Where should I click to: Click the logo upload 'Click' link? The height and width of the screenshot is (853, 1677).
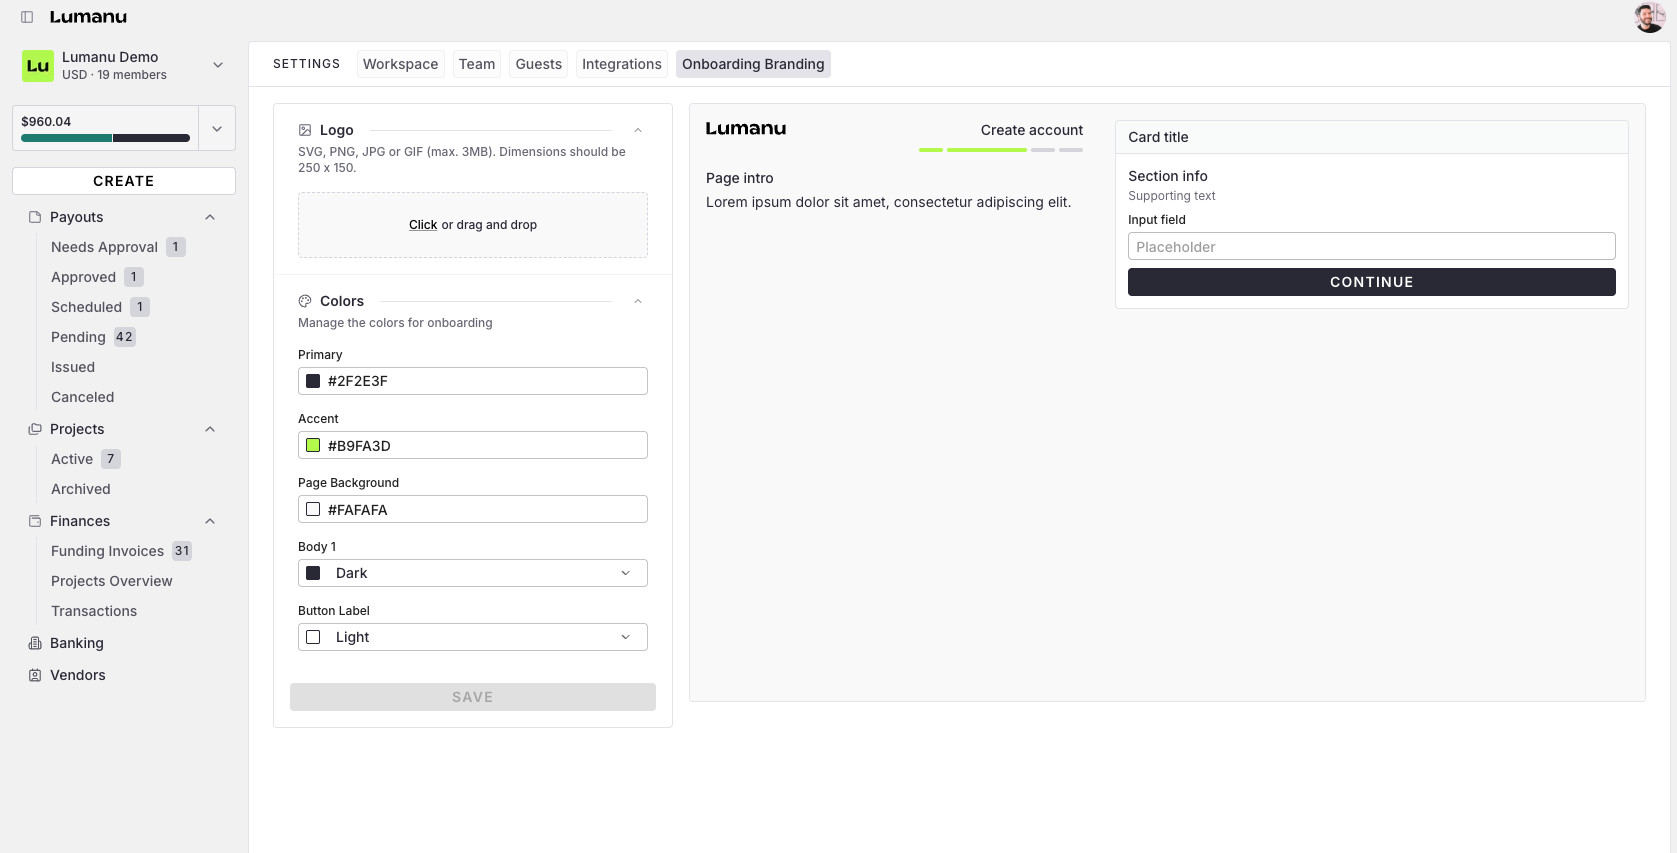423,225
